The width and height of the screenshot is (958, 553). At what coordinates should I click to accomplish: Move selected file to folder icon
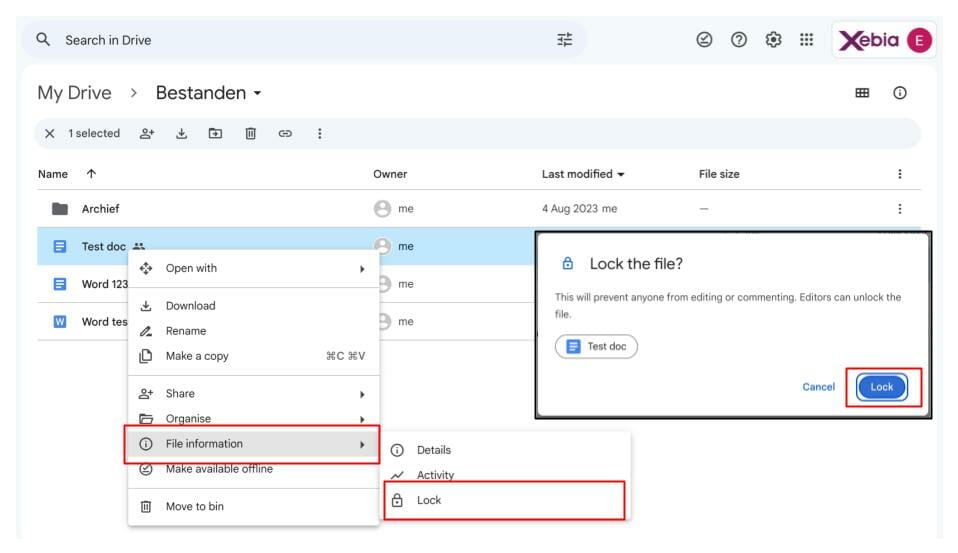tap(215, 133)
